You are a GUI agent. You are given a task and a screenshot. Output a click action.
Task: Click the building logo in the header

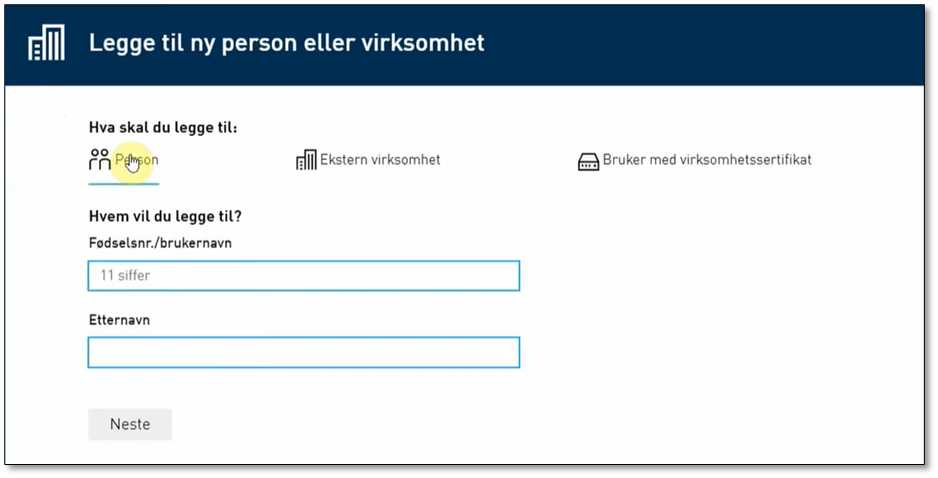pyautogui.click(x=46, y=44)
